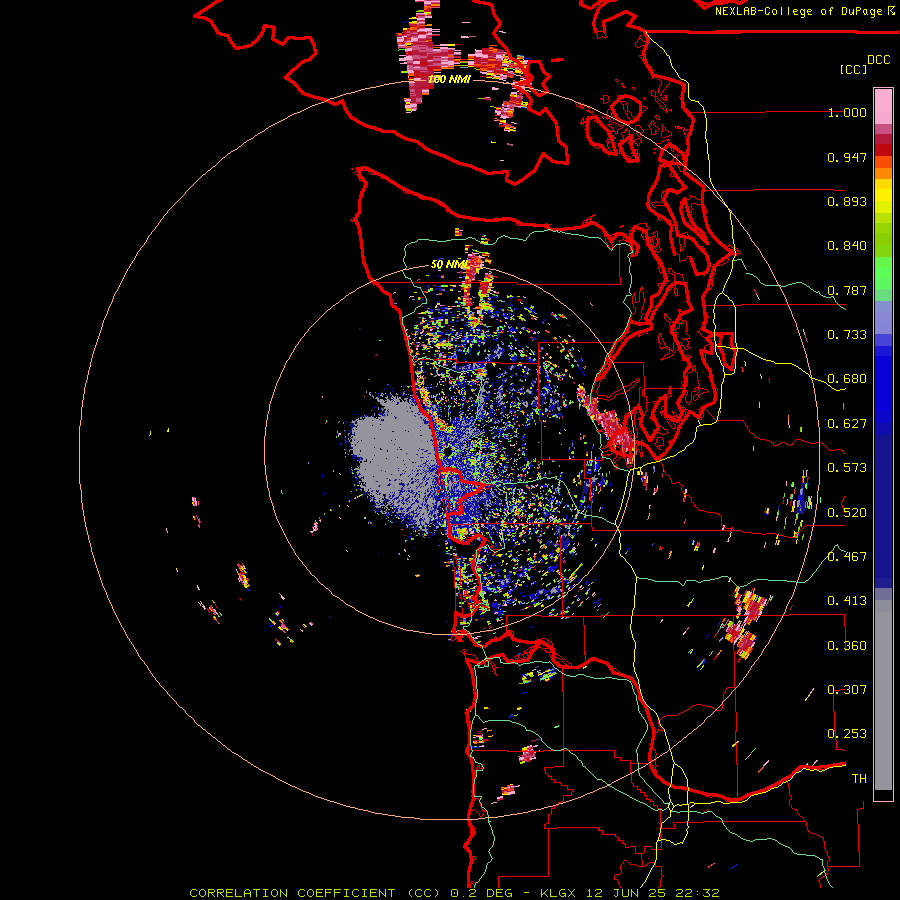Viewport: 900px width, 900px height.
Task: Pick the large gray segment of the color bar
Action: tap(883, 695)
